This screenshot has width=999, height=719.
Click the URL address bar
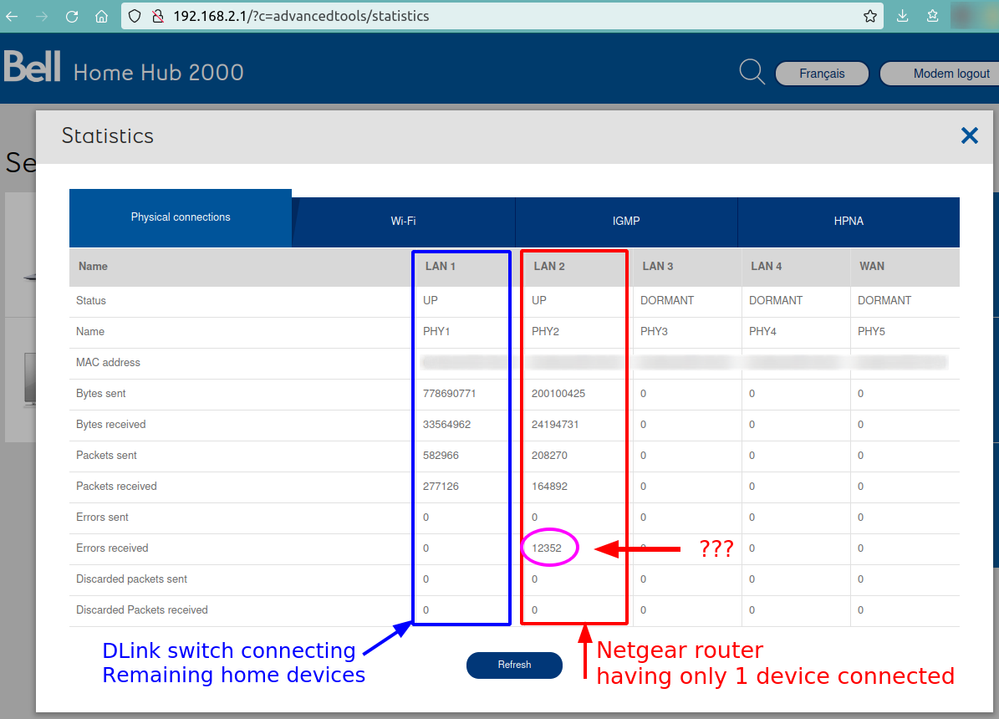(x=500, y=16)
